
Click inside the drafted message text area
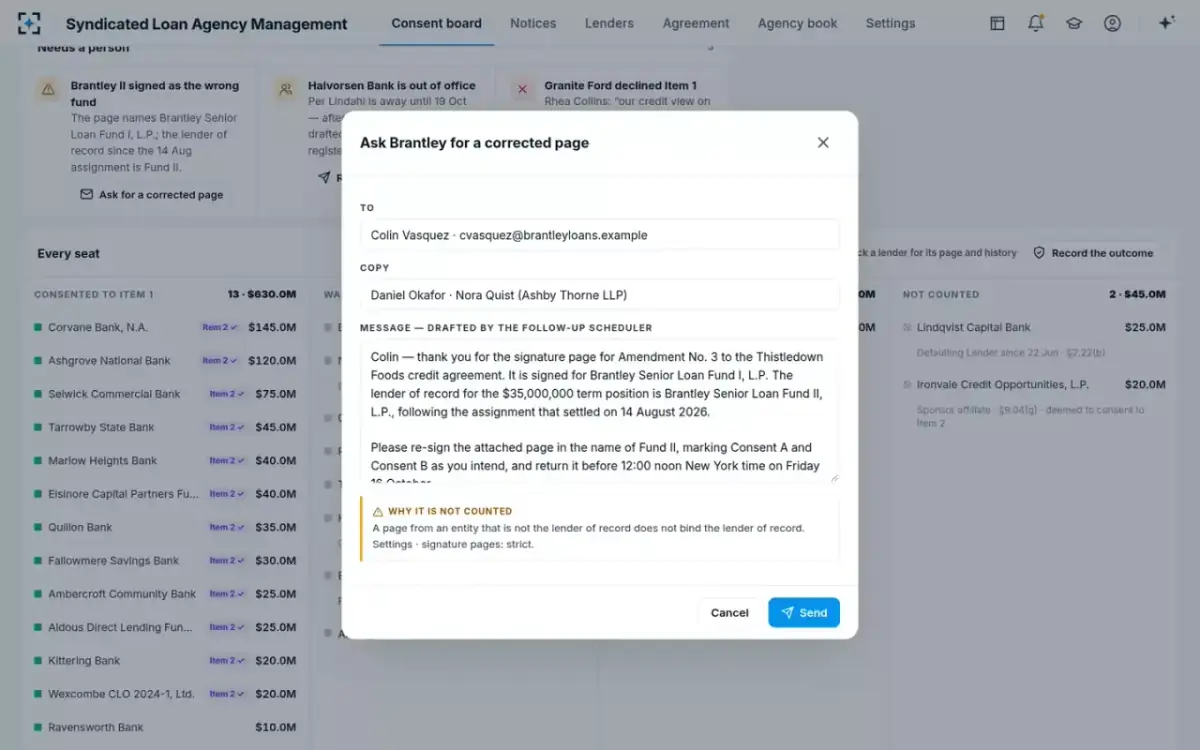(599, 412)
